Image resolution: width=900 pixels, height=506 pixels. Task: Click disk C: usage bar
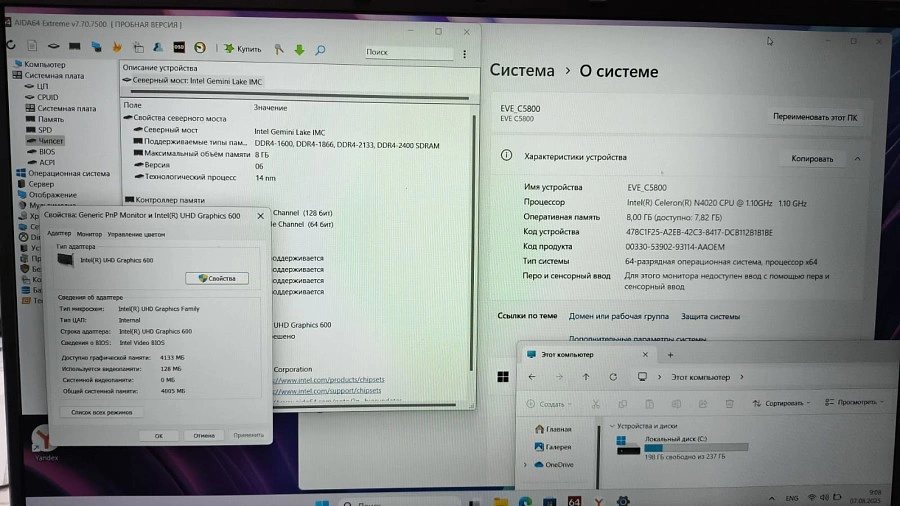(x=696, y=447)
